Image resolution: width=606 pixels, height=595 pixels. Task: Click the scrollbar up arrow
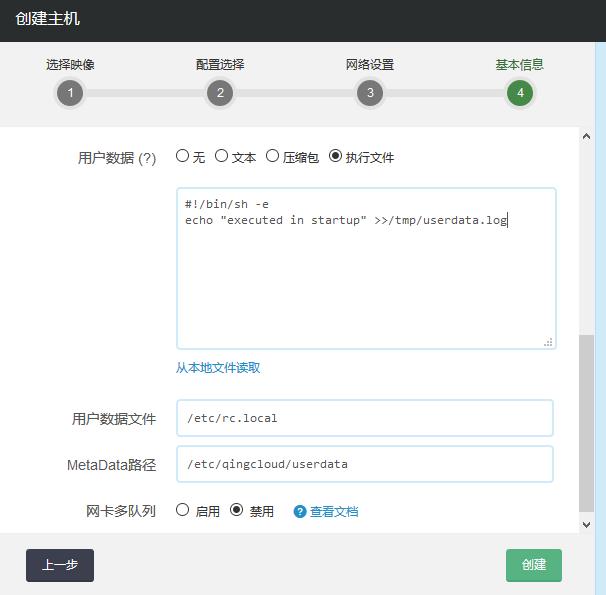pos(587,136)
